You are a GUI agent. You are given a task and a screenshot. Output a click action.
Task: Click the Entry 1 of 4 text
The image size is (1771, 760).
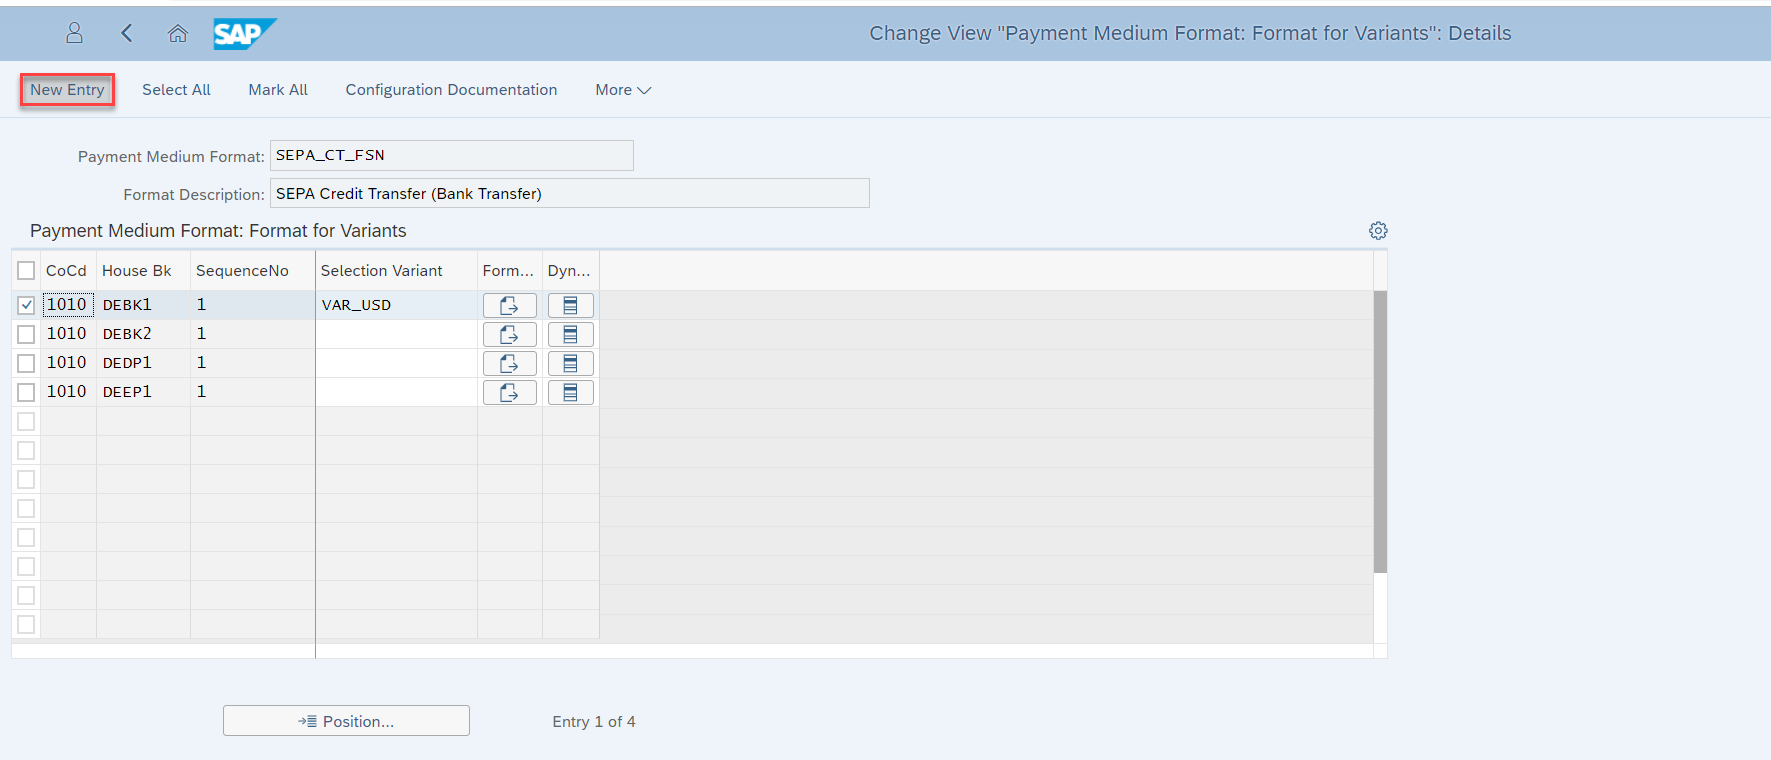(594, 722)
